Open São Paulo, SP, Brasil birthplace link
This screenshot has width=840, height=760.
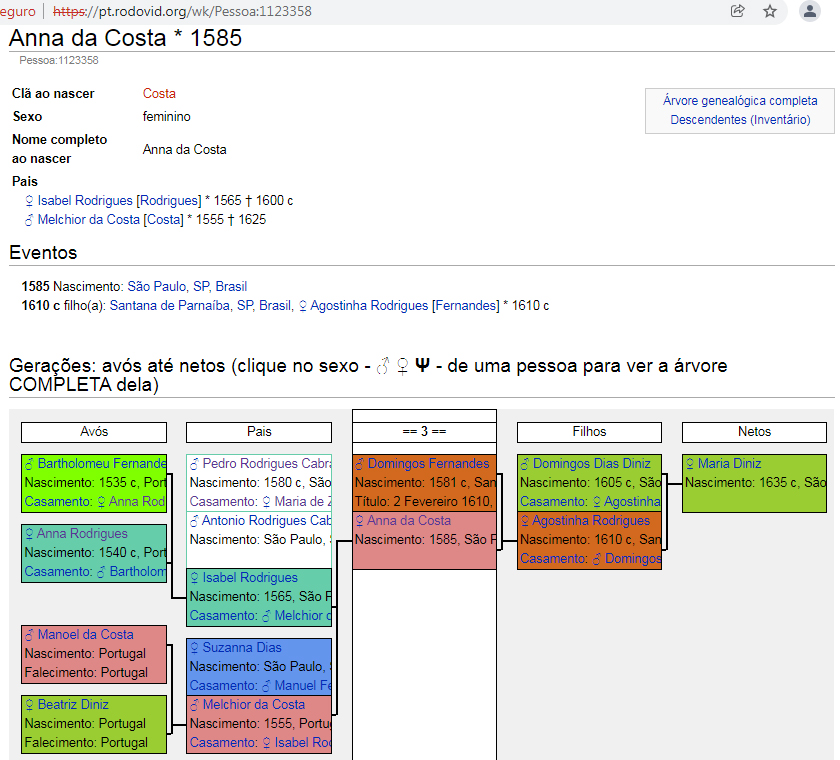[x=187, y=287]
